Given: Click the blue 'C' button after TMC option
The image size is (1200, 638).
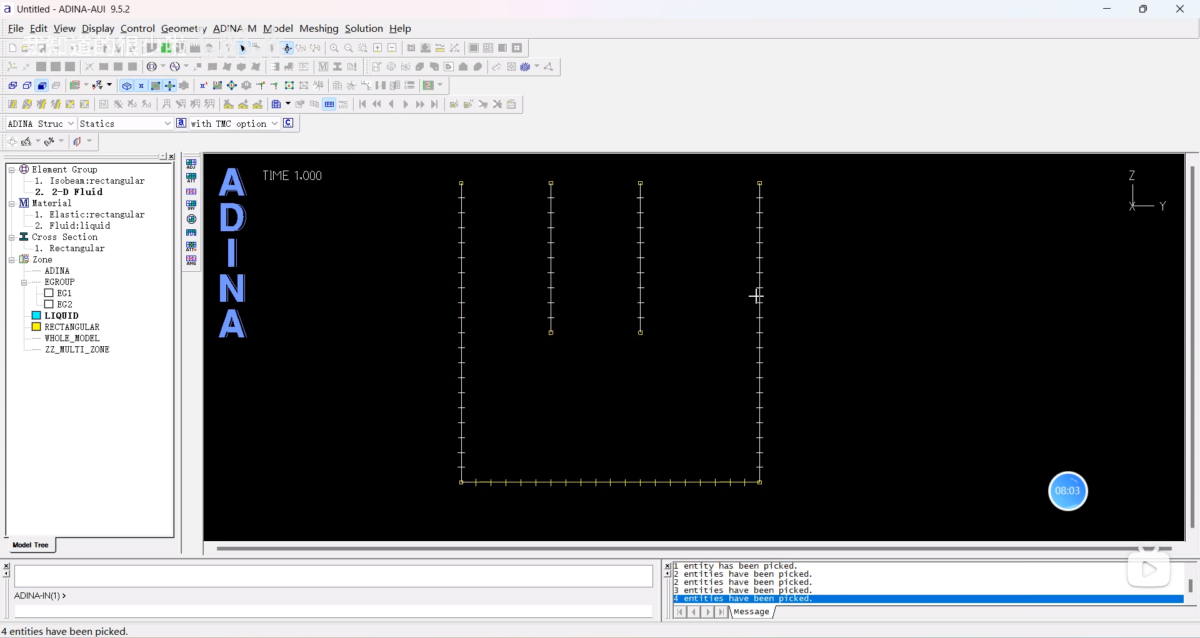Looking at the screenshot, I should [x=288, y=123].
